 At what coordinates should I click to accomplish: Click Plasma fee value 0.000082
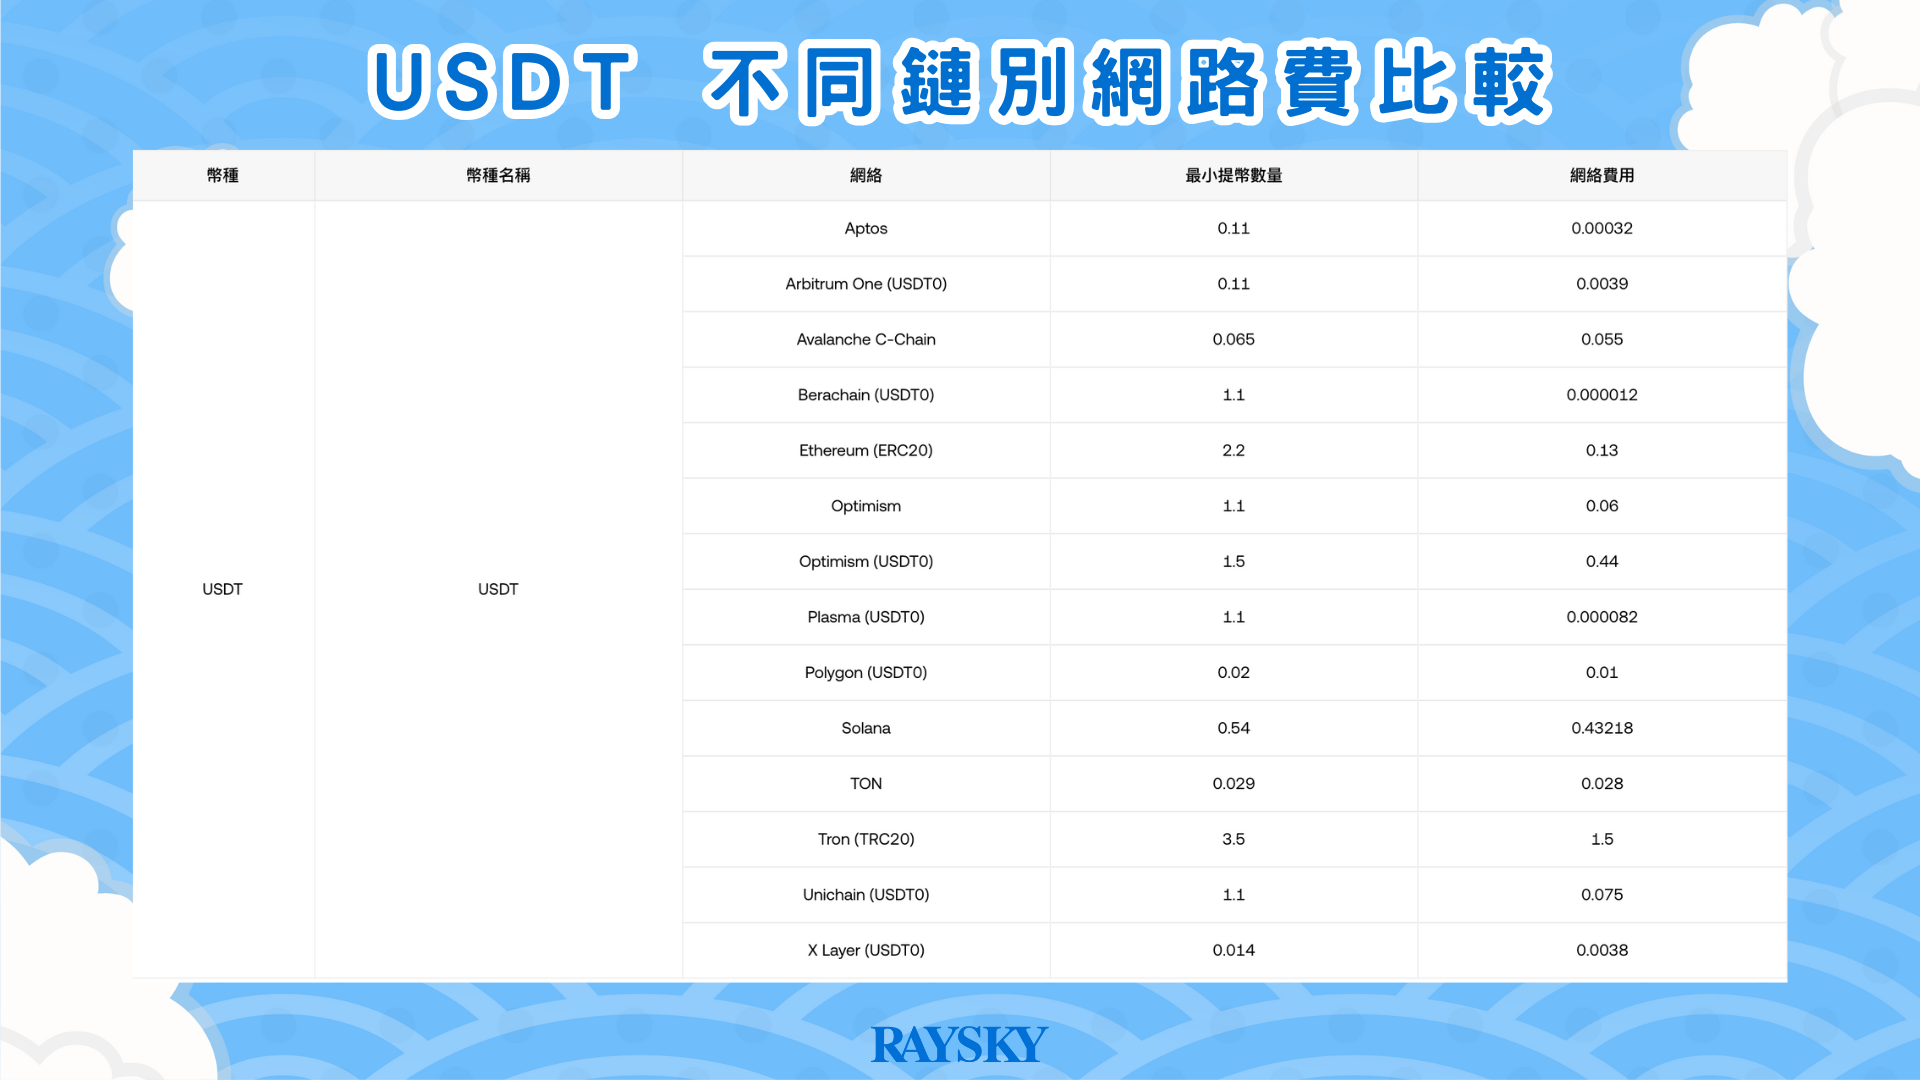(x=1602, y=617)
